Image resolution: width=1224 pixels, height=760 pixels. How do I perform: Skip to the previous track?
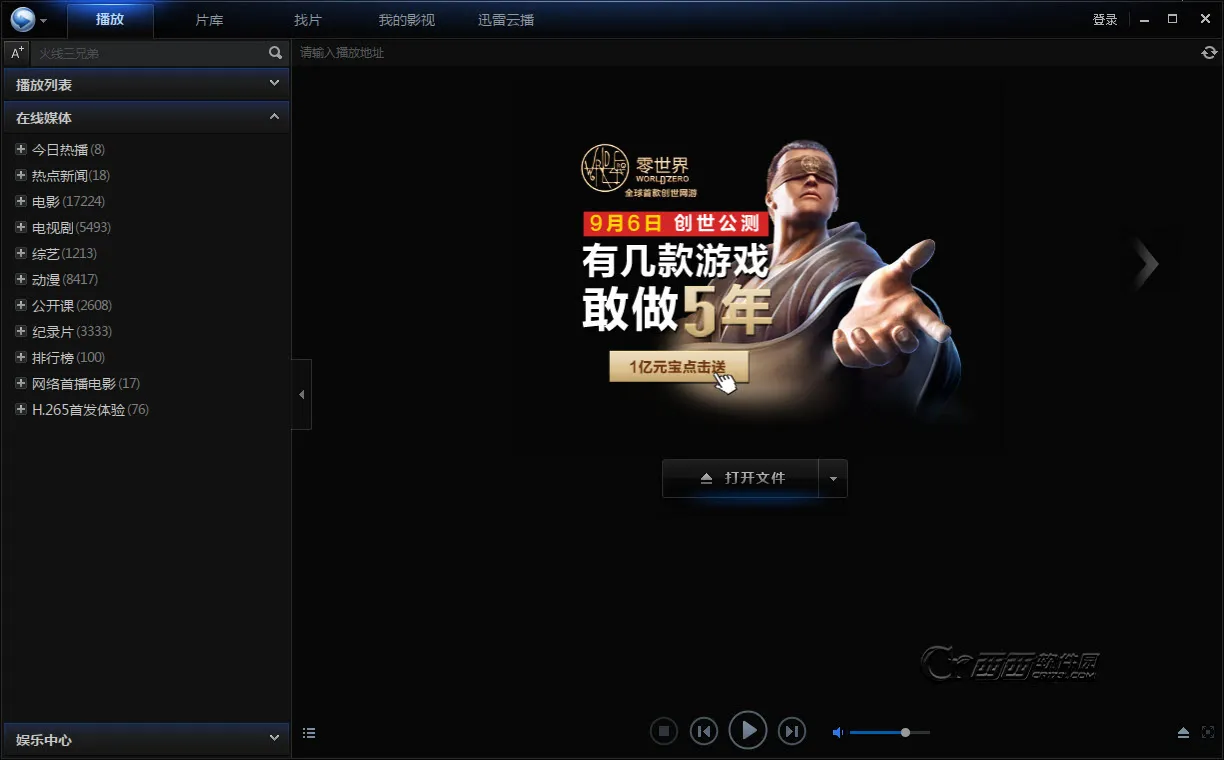[704, 732]
